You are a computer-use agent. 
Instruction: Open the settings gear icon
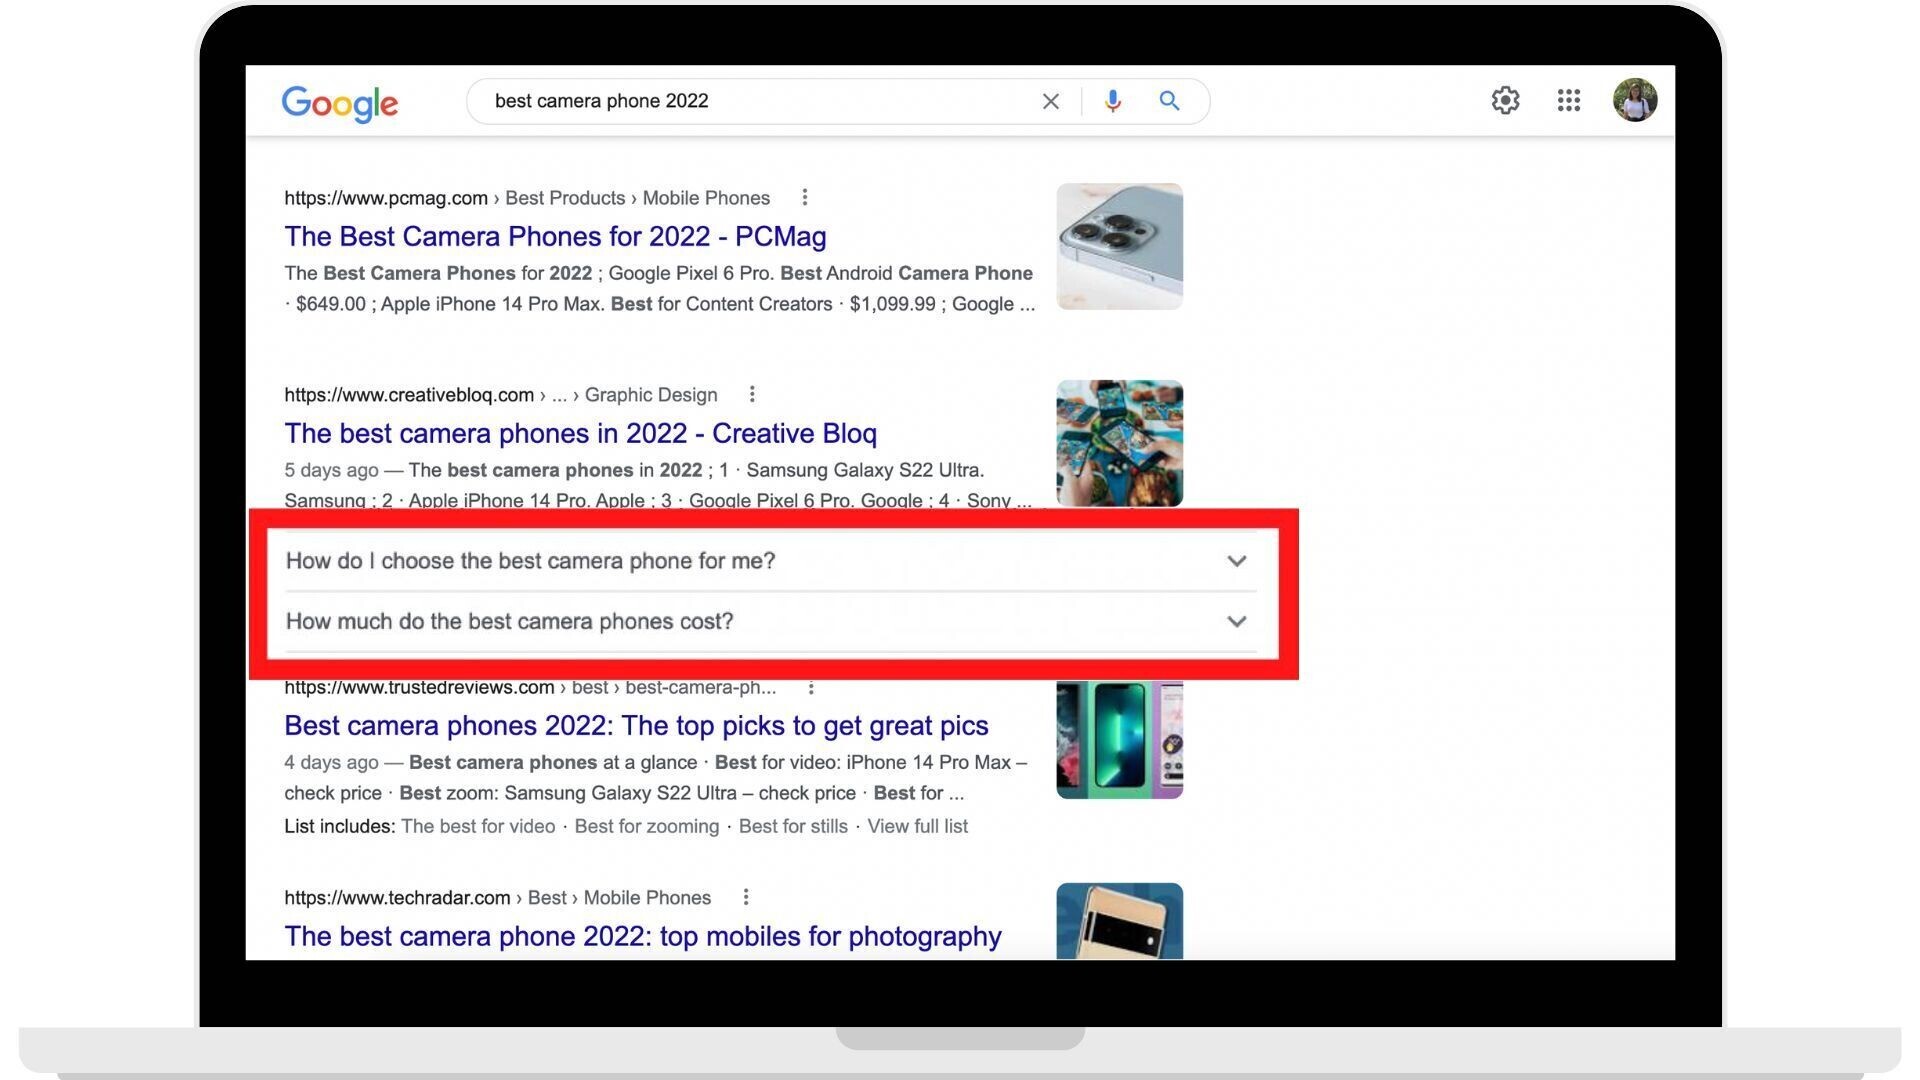pyautogui.click(x=1505, y=100)
